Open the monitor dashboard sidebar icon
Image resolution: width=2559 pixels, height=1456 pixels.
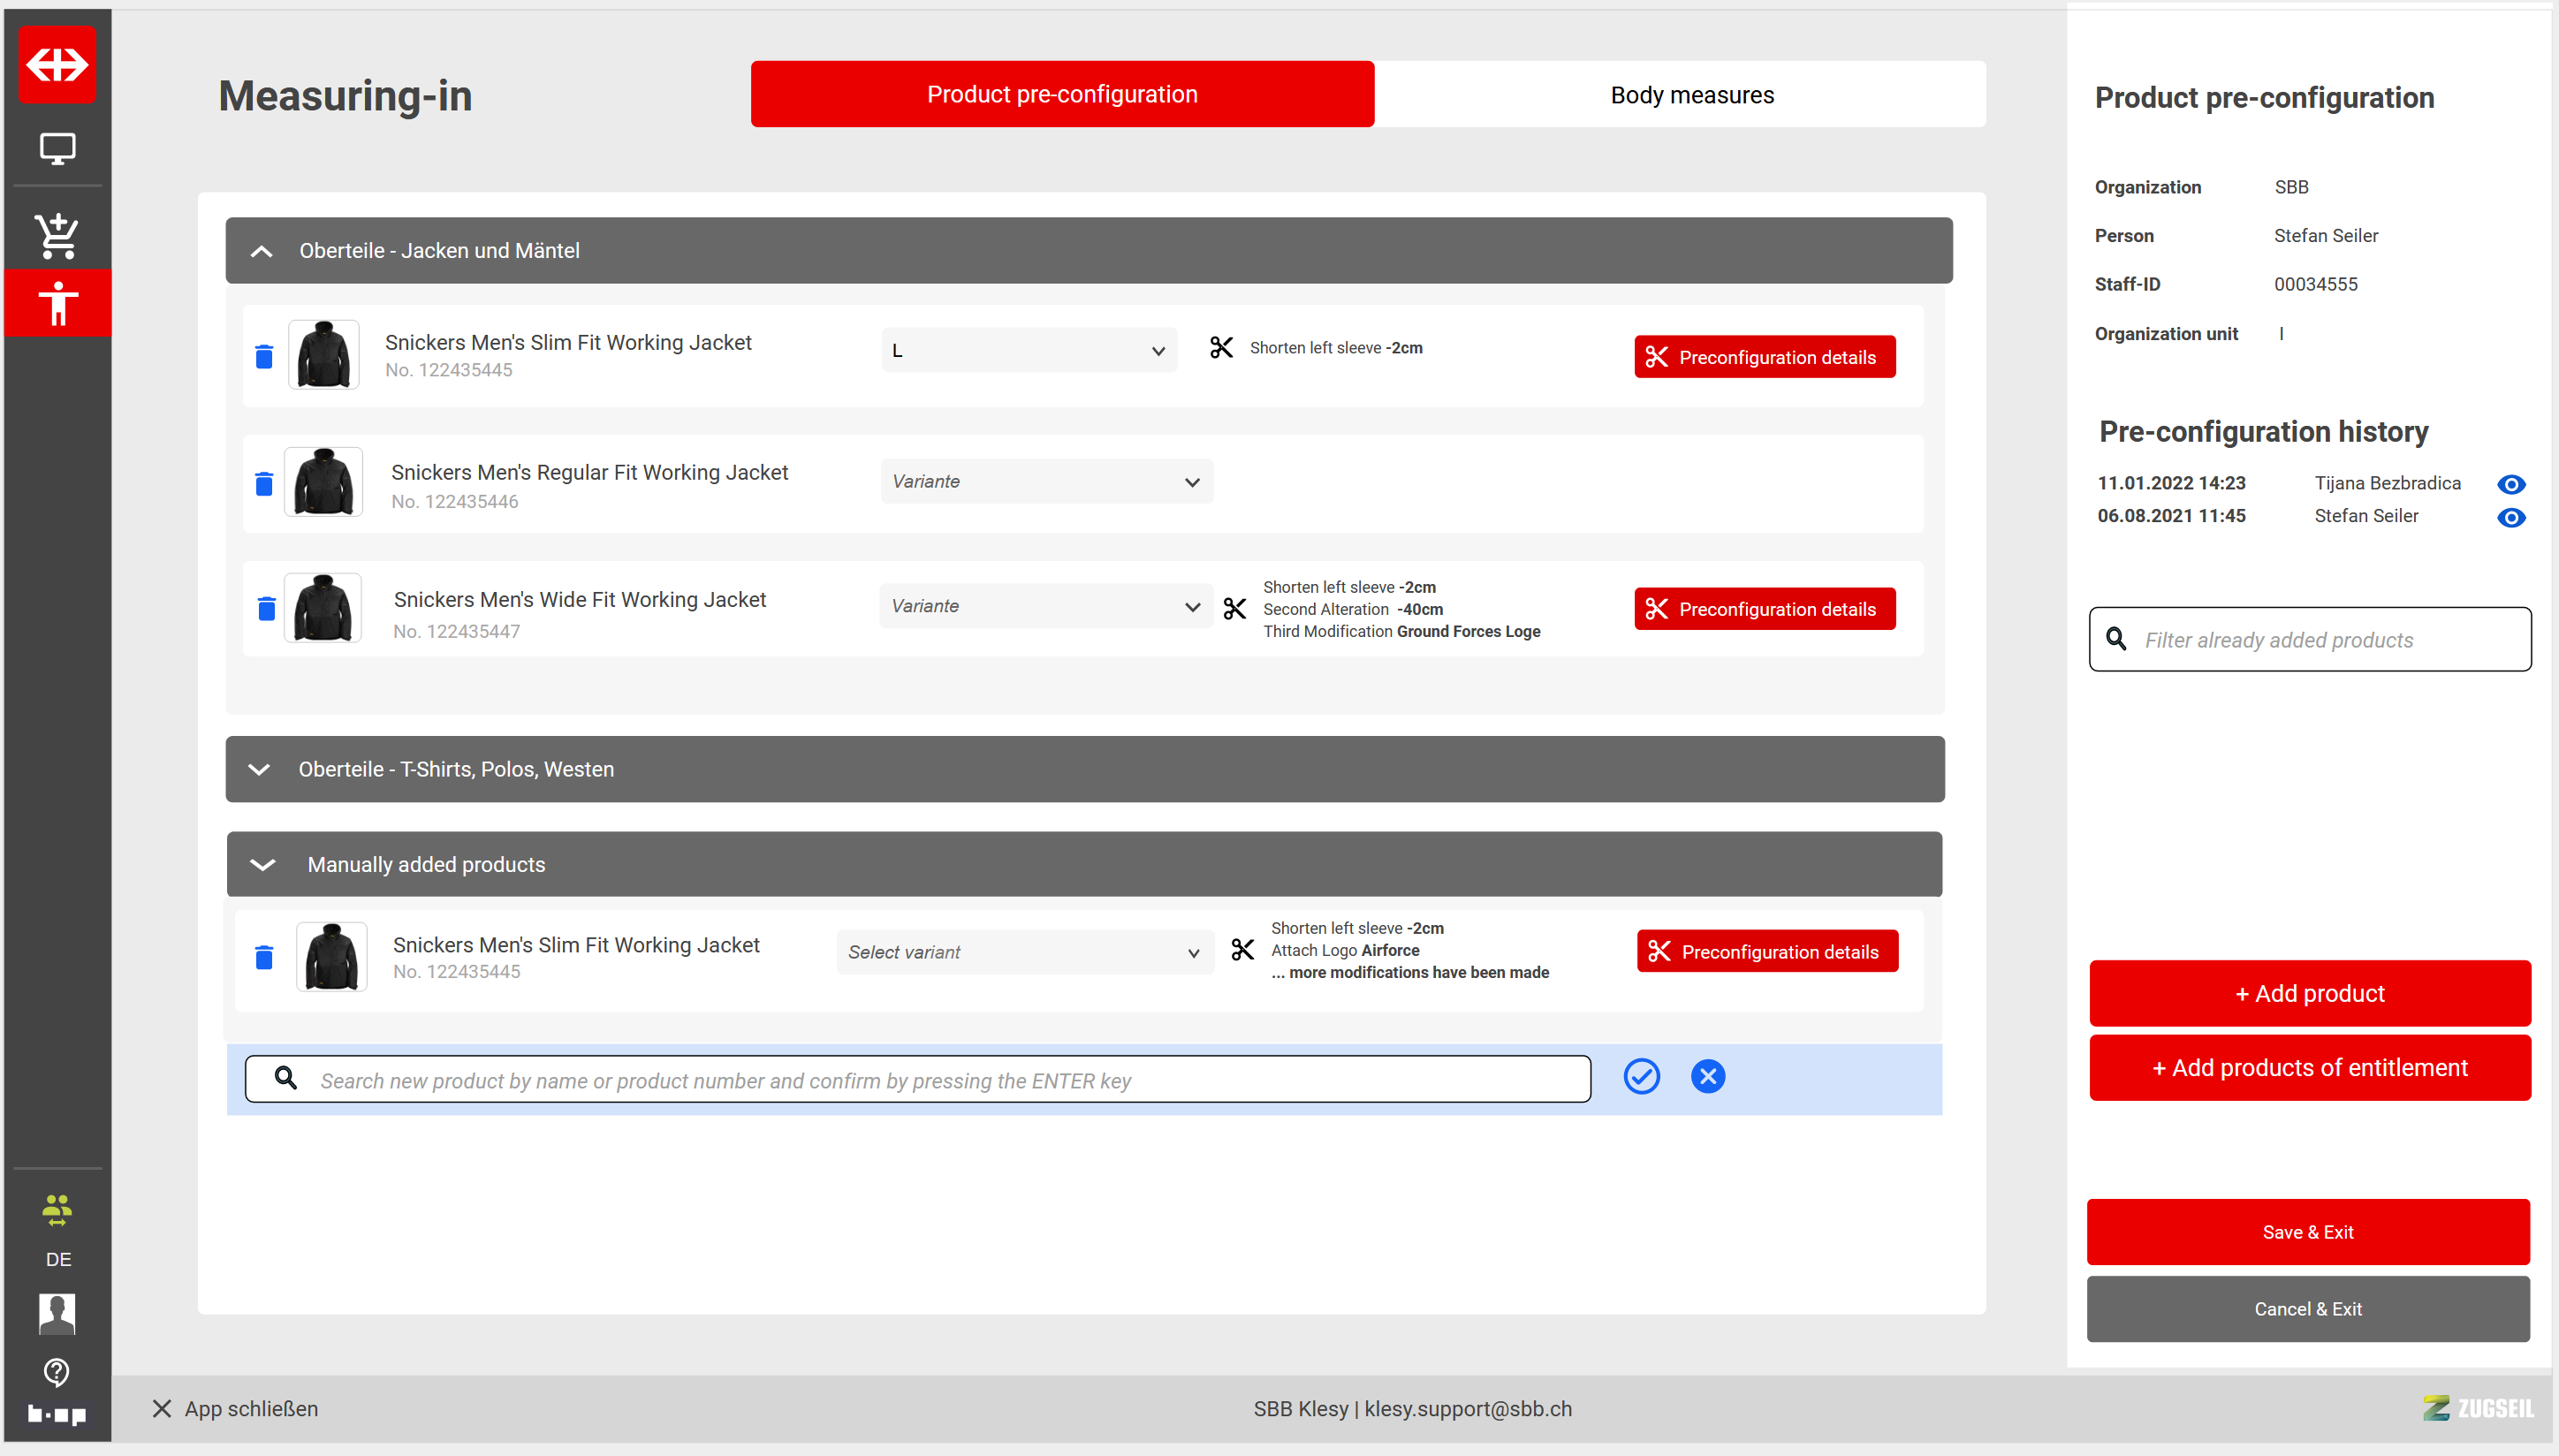point(57,149)
